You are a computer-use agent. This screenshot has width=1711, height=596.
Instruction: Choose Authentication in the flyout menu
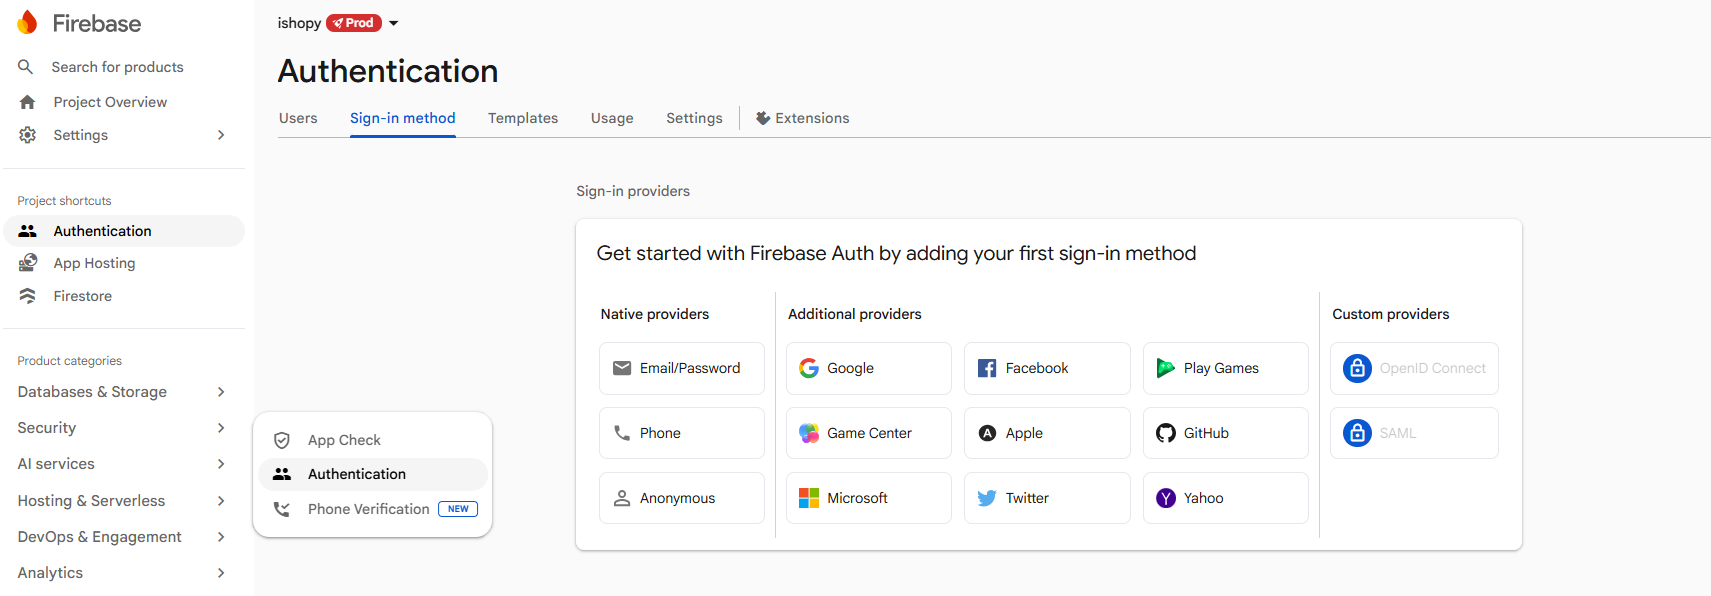point(373,474)
